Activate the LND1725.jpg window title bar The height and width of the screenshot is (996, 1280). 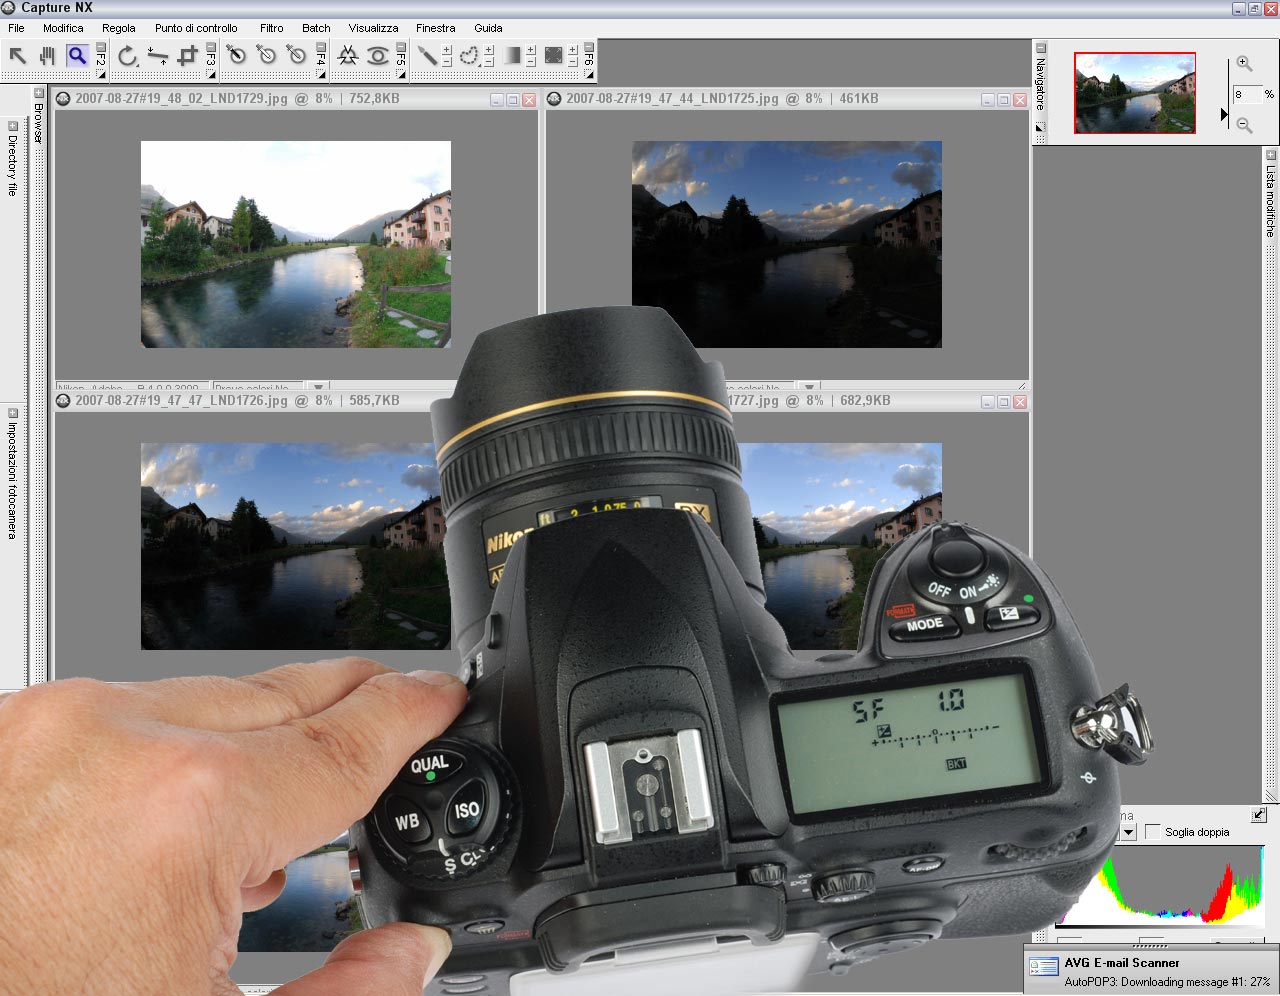pos(787,99)
